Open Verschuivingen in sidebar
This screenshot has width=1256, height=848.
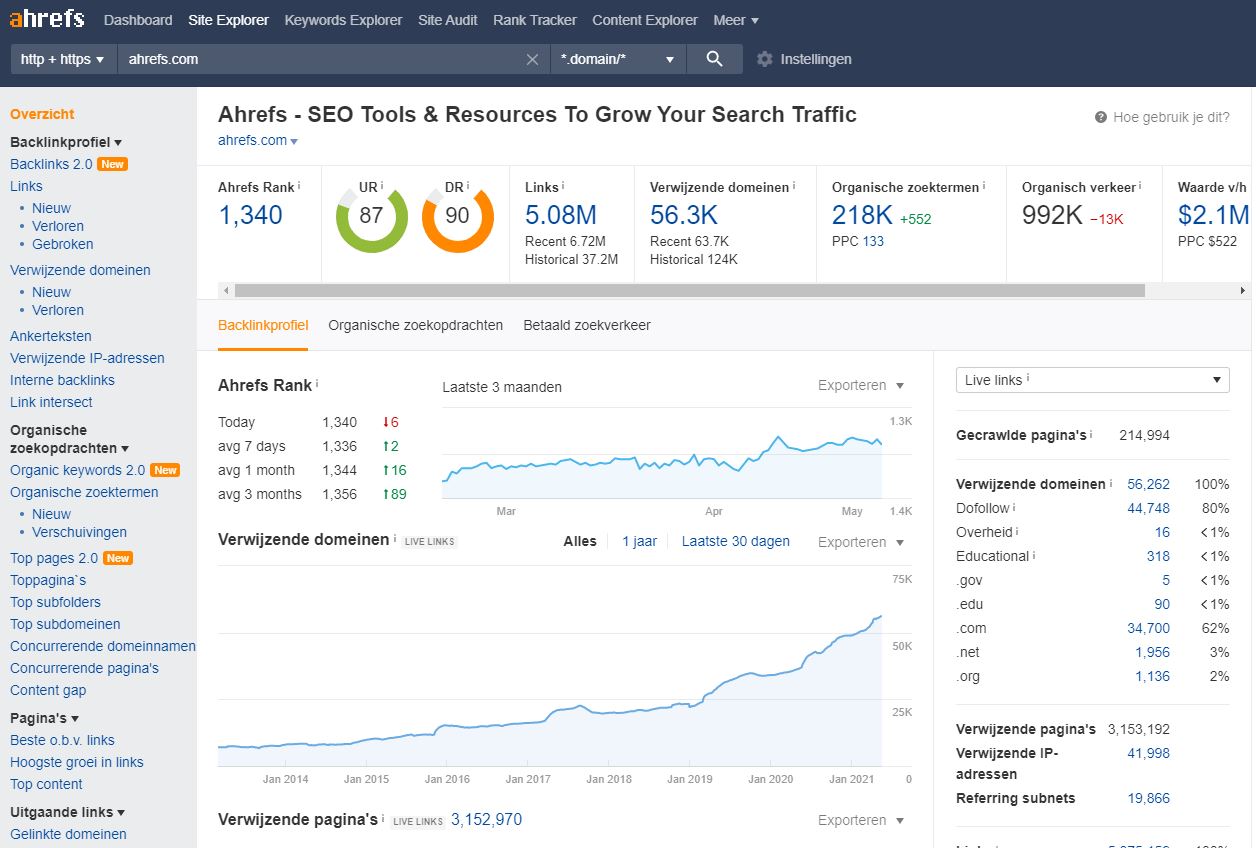pos(79,532)
